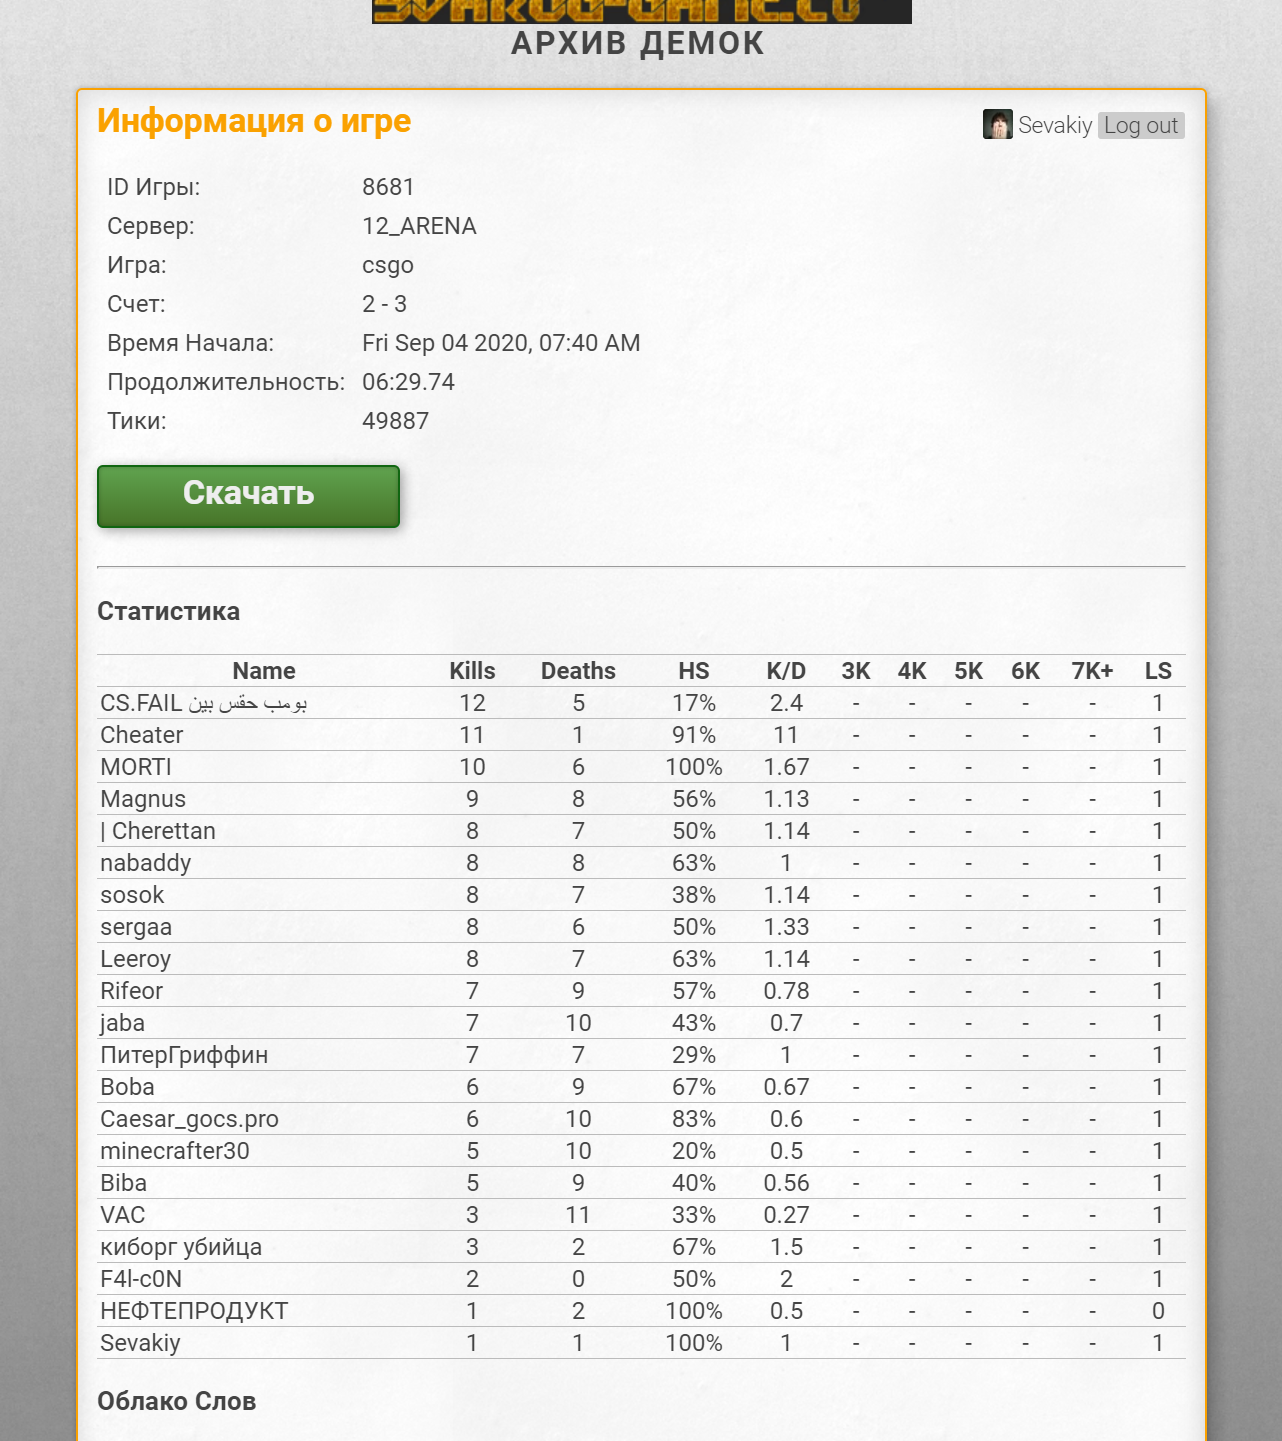
Task: Select player name MORTI
Action: [x=136, y=767]
